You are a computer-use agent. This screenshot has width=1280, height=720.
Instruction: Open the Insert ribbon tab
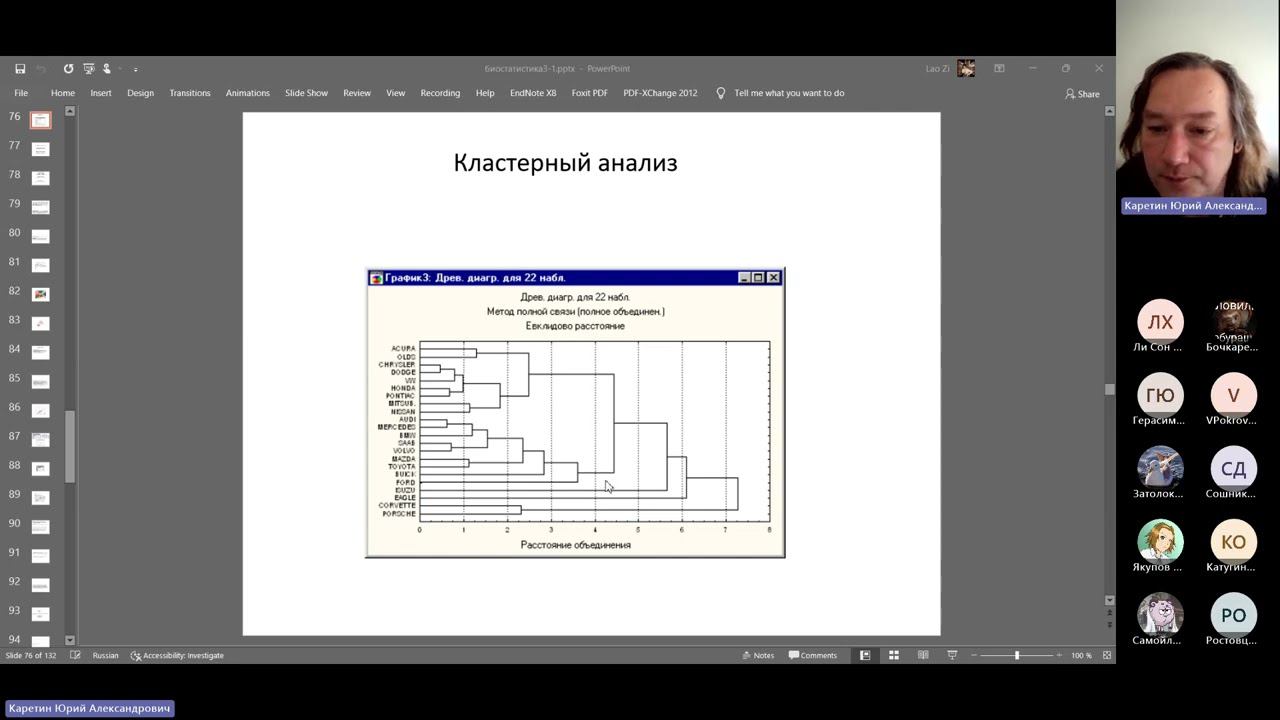pyautogui.click(x=101, y=93)
